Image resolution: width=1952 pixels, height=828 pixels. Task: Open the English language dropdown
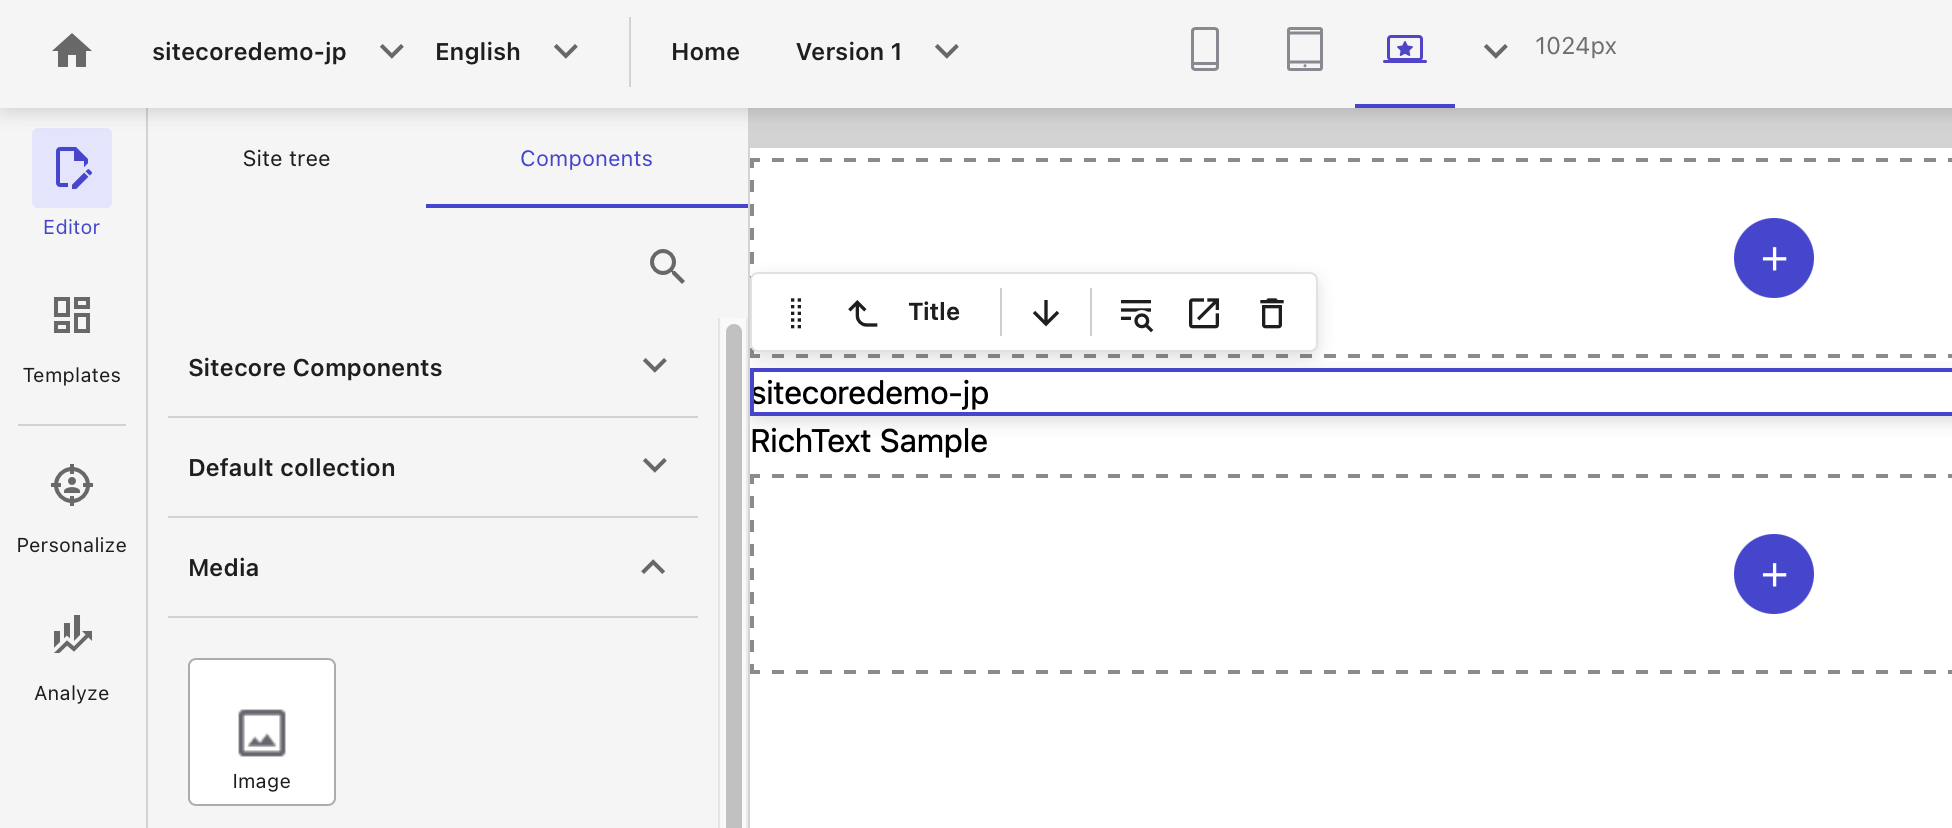coord(506,51)
